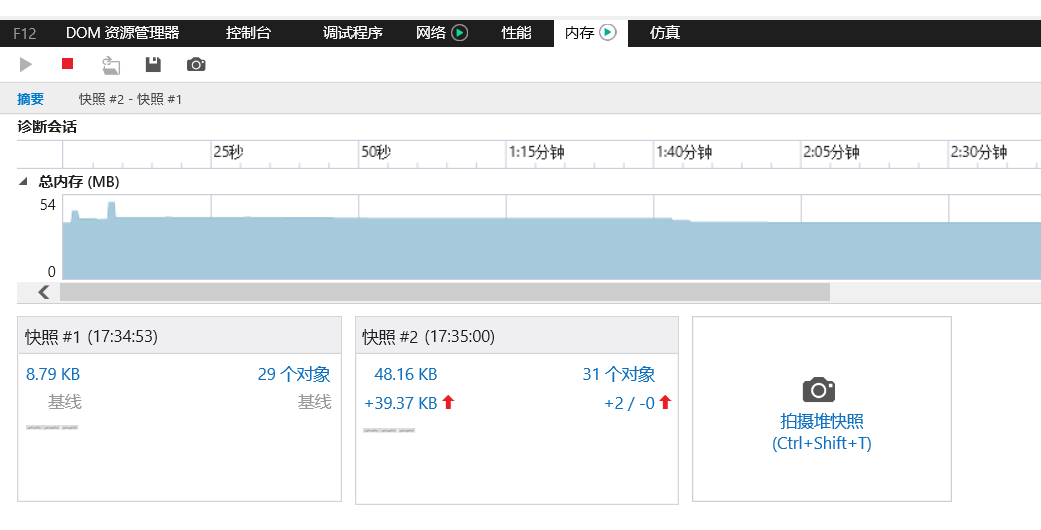Image resolution: width=1041 pixels, height=530 pixels.
Task: Click the 1:15分钟 timeline marker
Action: [x=536, y=152]
